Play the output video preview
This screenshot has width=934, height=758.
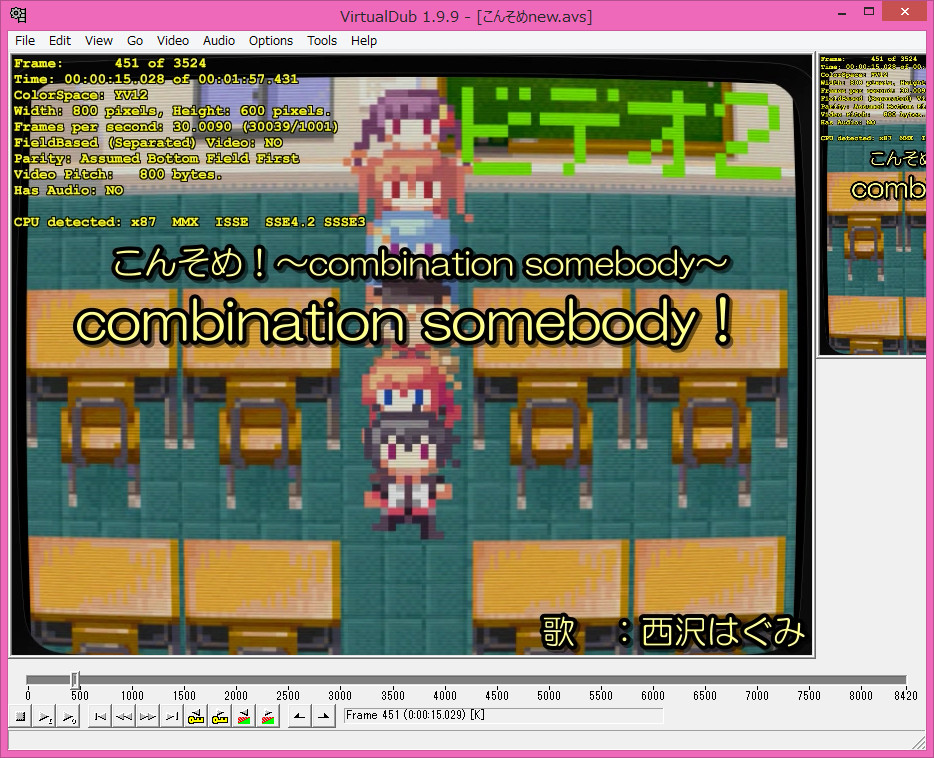click(x=69, y=716)
